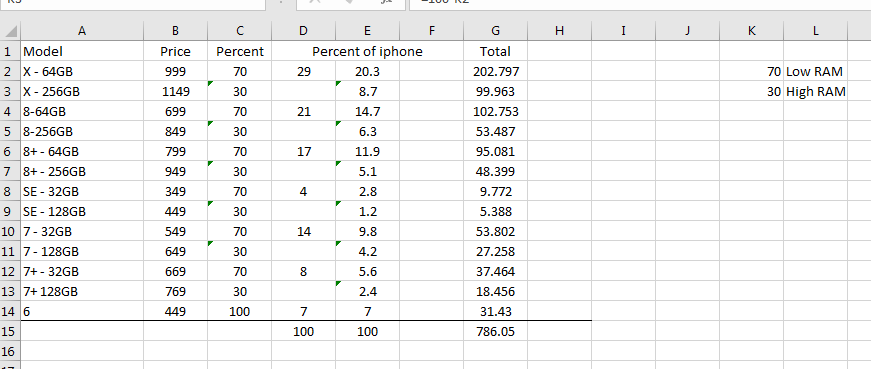871x369 pixels.
Task: Select price cell 769
Action: click(x=175, y=292)
